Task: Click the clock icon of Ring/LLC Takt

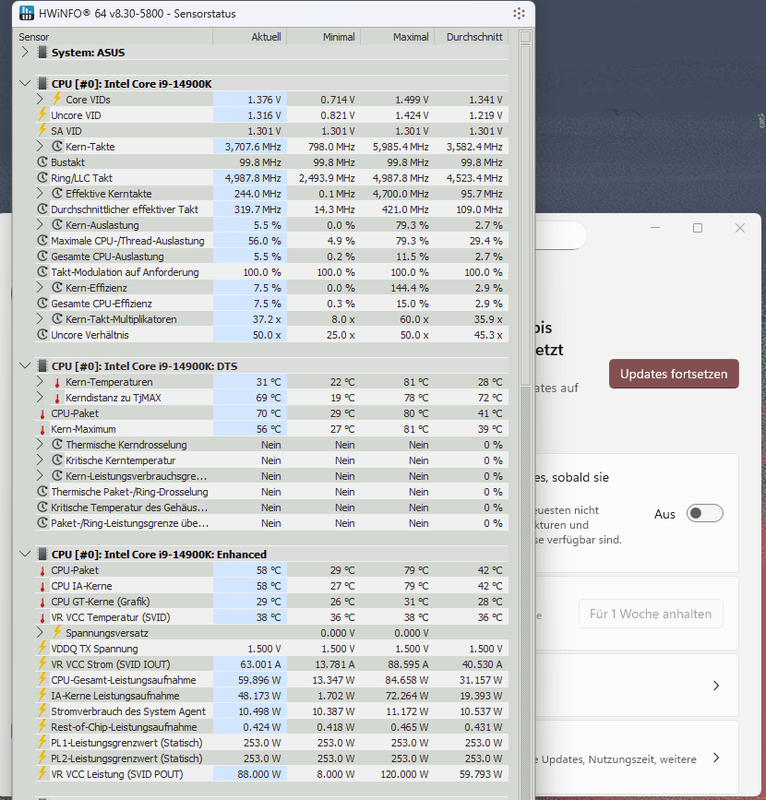Action: tap(43, 178)
